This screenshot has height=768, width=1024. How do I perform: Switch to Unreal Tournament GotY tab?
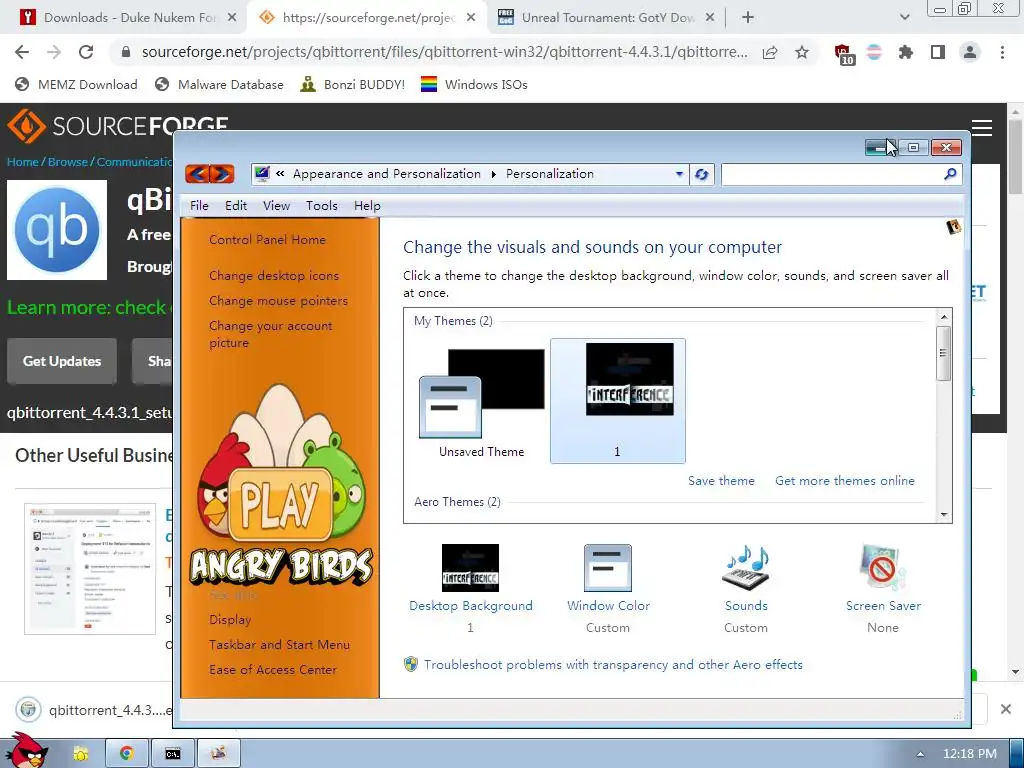[x=607, y=18]
